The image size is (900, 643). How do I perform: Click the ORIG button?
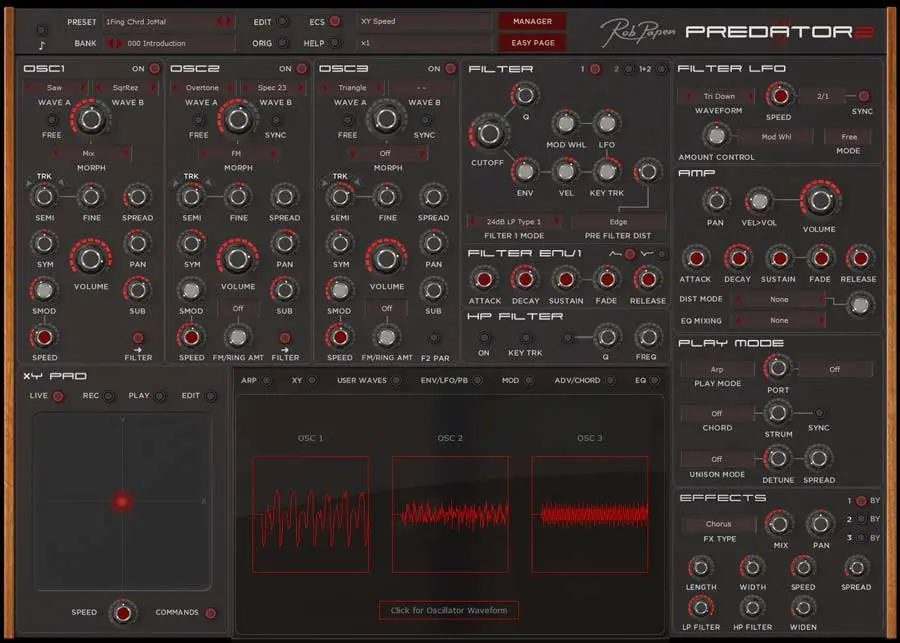(x=282, y=43)
